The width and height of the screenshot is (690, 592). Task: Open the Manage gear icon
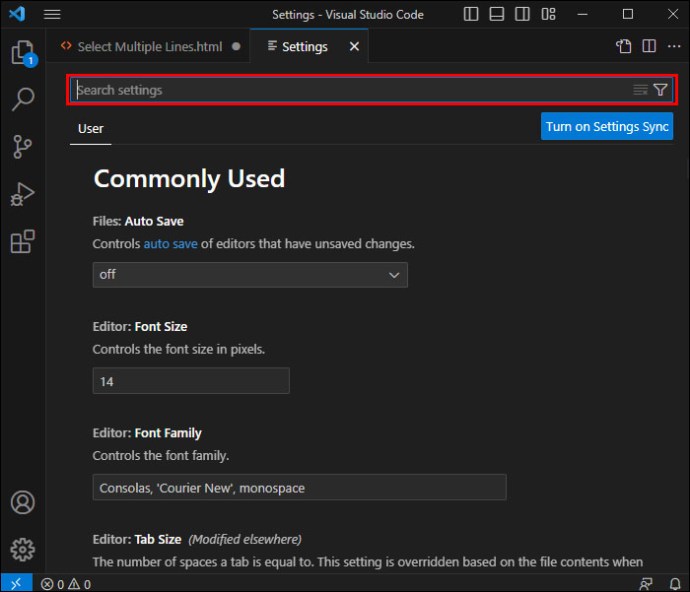click(x=22, y=549)
